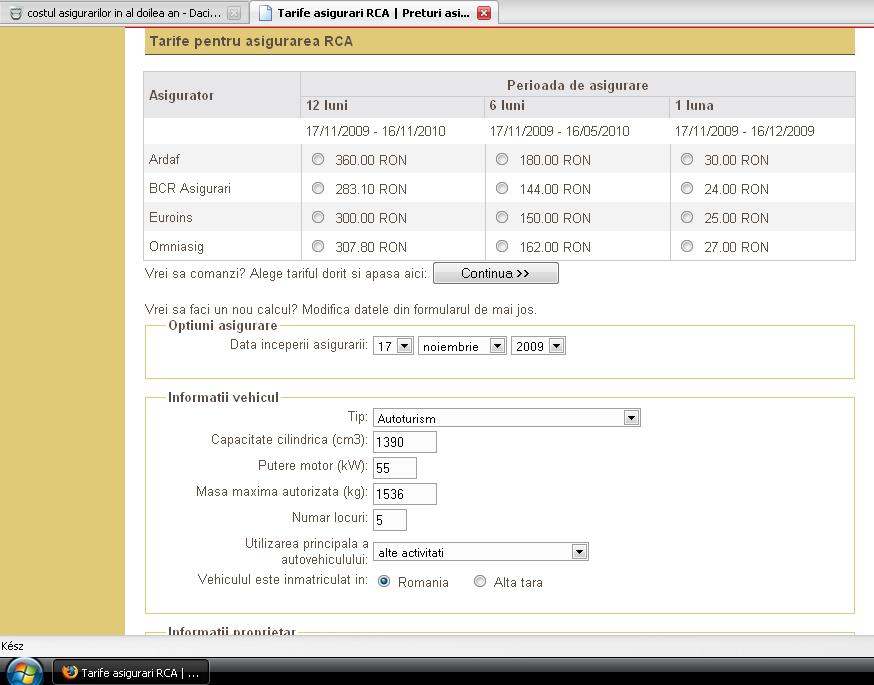Viewport: 874px width, 685px height.
Task: Select Ardaf 12 luni 360.00 RON option
Action: coord(318,160)
